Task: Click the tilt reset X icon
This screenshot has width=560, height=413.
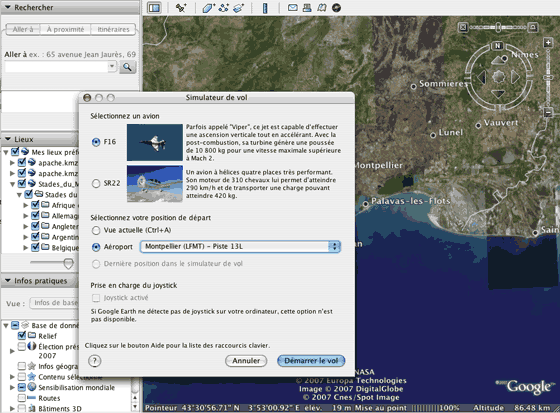Action: pos(463,27)
